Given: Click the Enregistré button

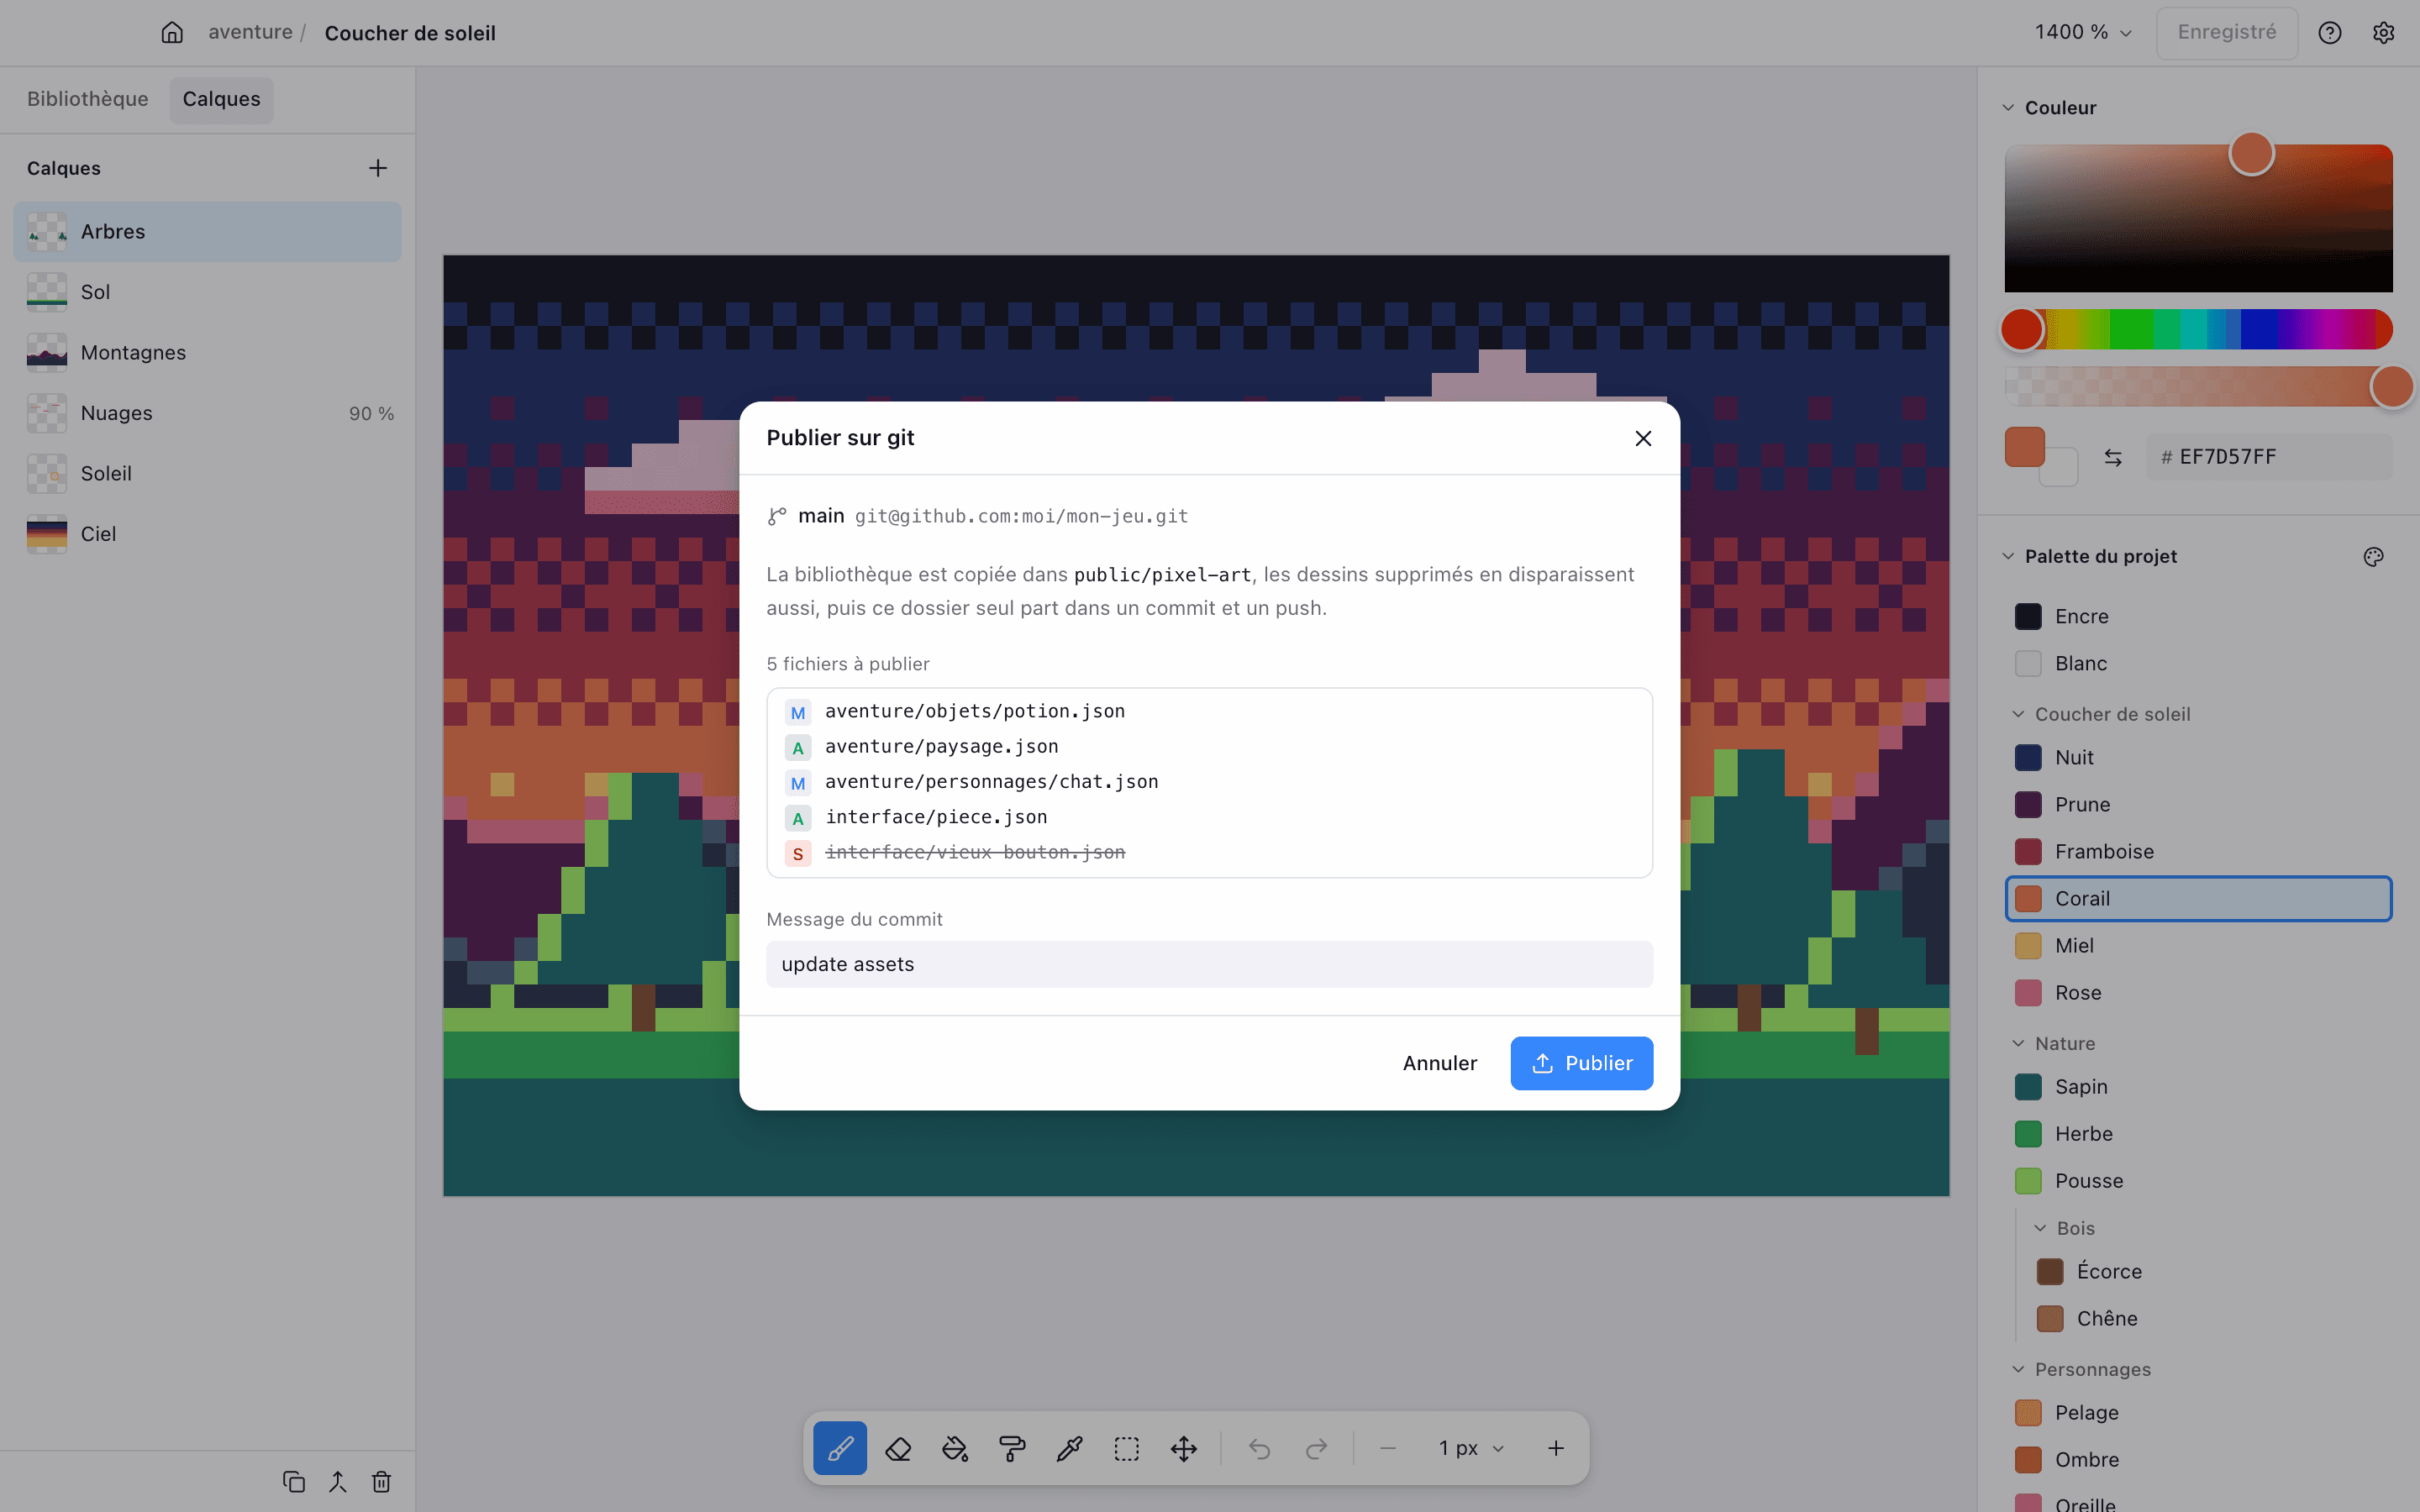Looking at the screenshot, I should [x=2227, y=32].
